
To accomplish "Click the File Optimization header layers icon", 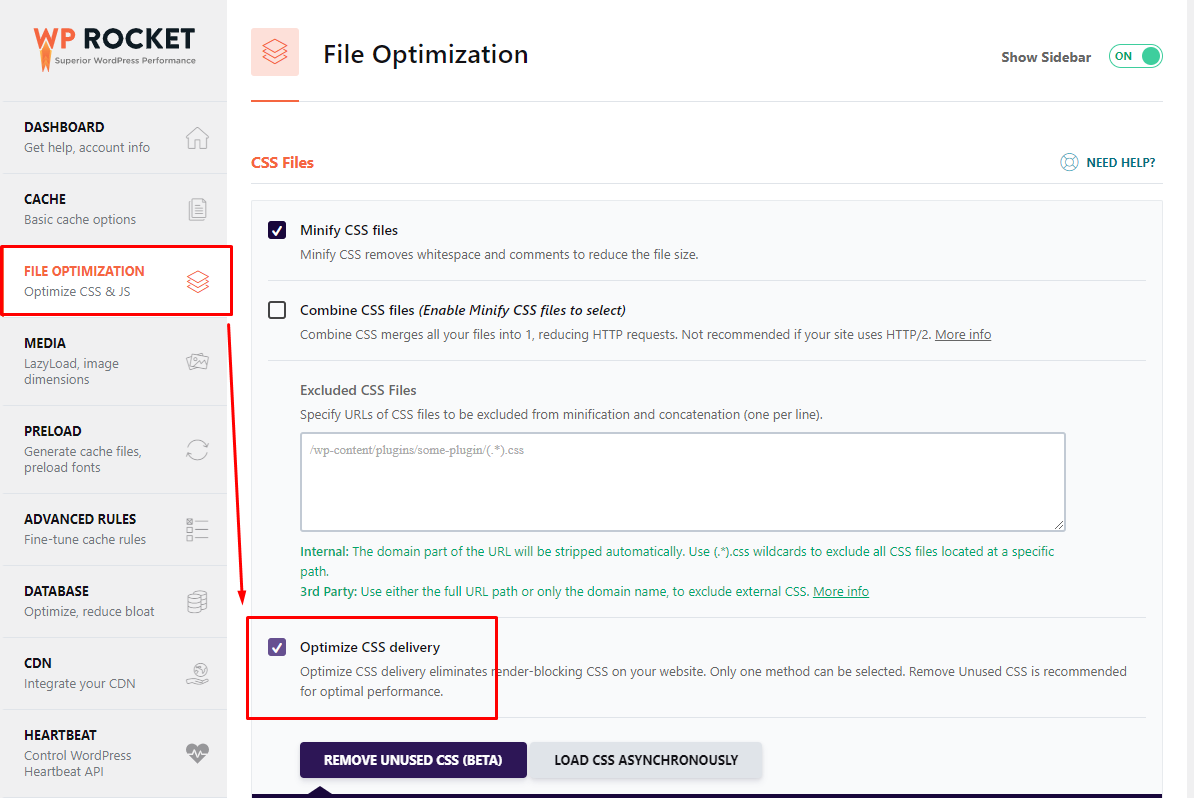I will 275,52.
